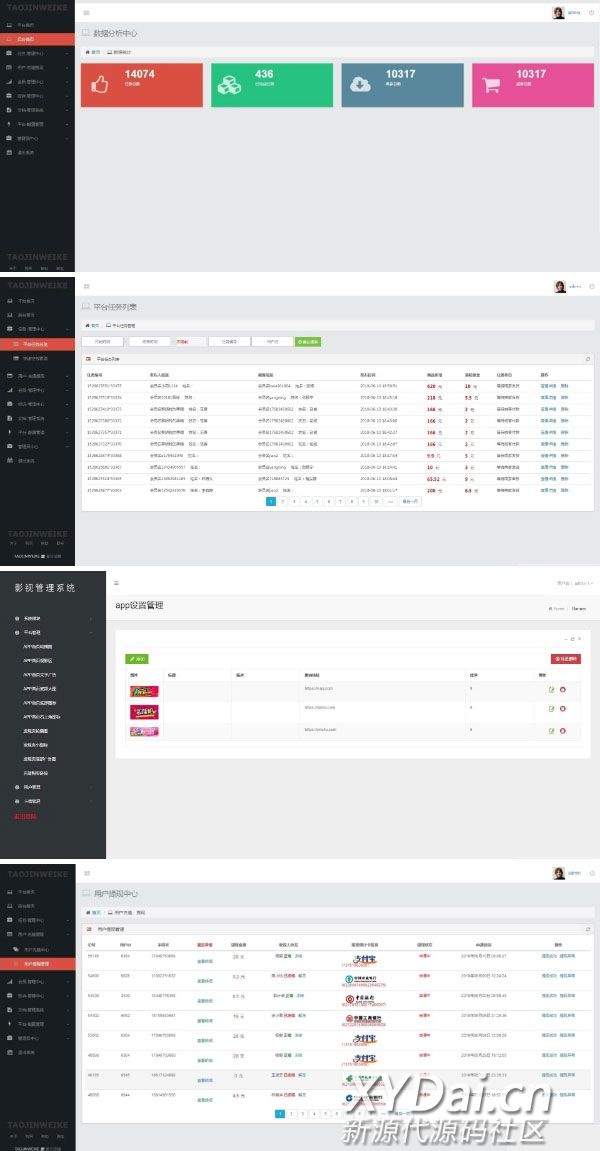Open the green cubes card showing 436
Screen dimensions: 600x1151
coord(272,85)
